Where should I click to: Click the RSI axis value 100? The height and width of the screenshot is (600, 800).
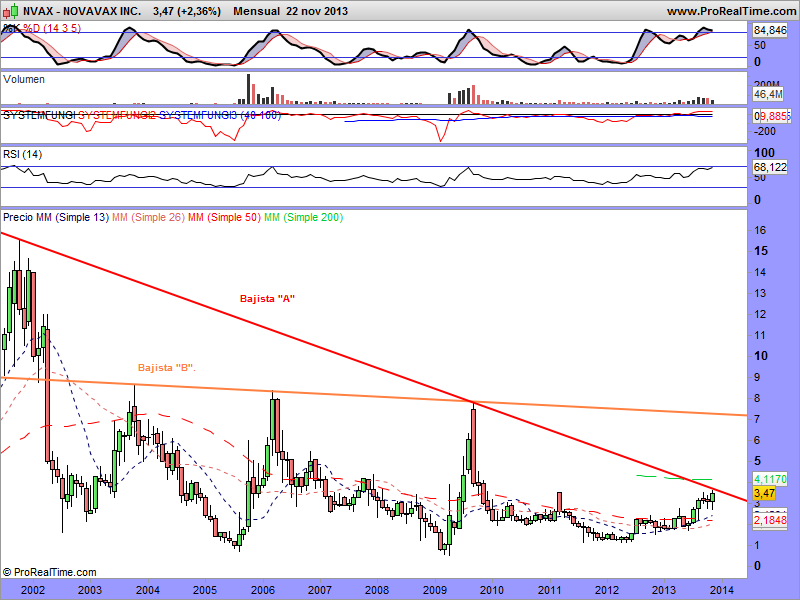click(x=764, y=153)
